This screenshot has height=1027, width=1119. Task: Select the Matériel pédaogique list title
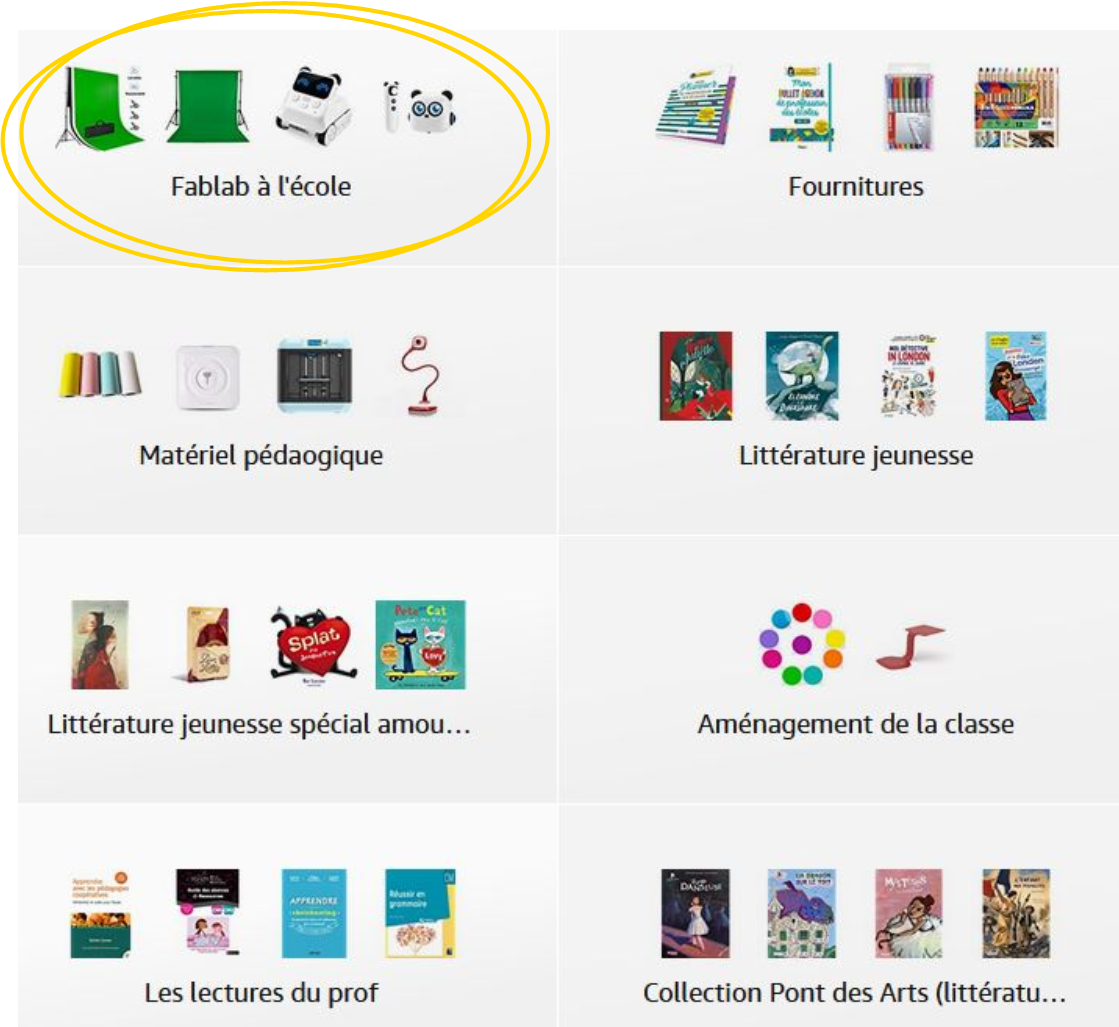click(261, 455)
